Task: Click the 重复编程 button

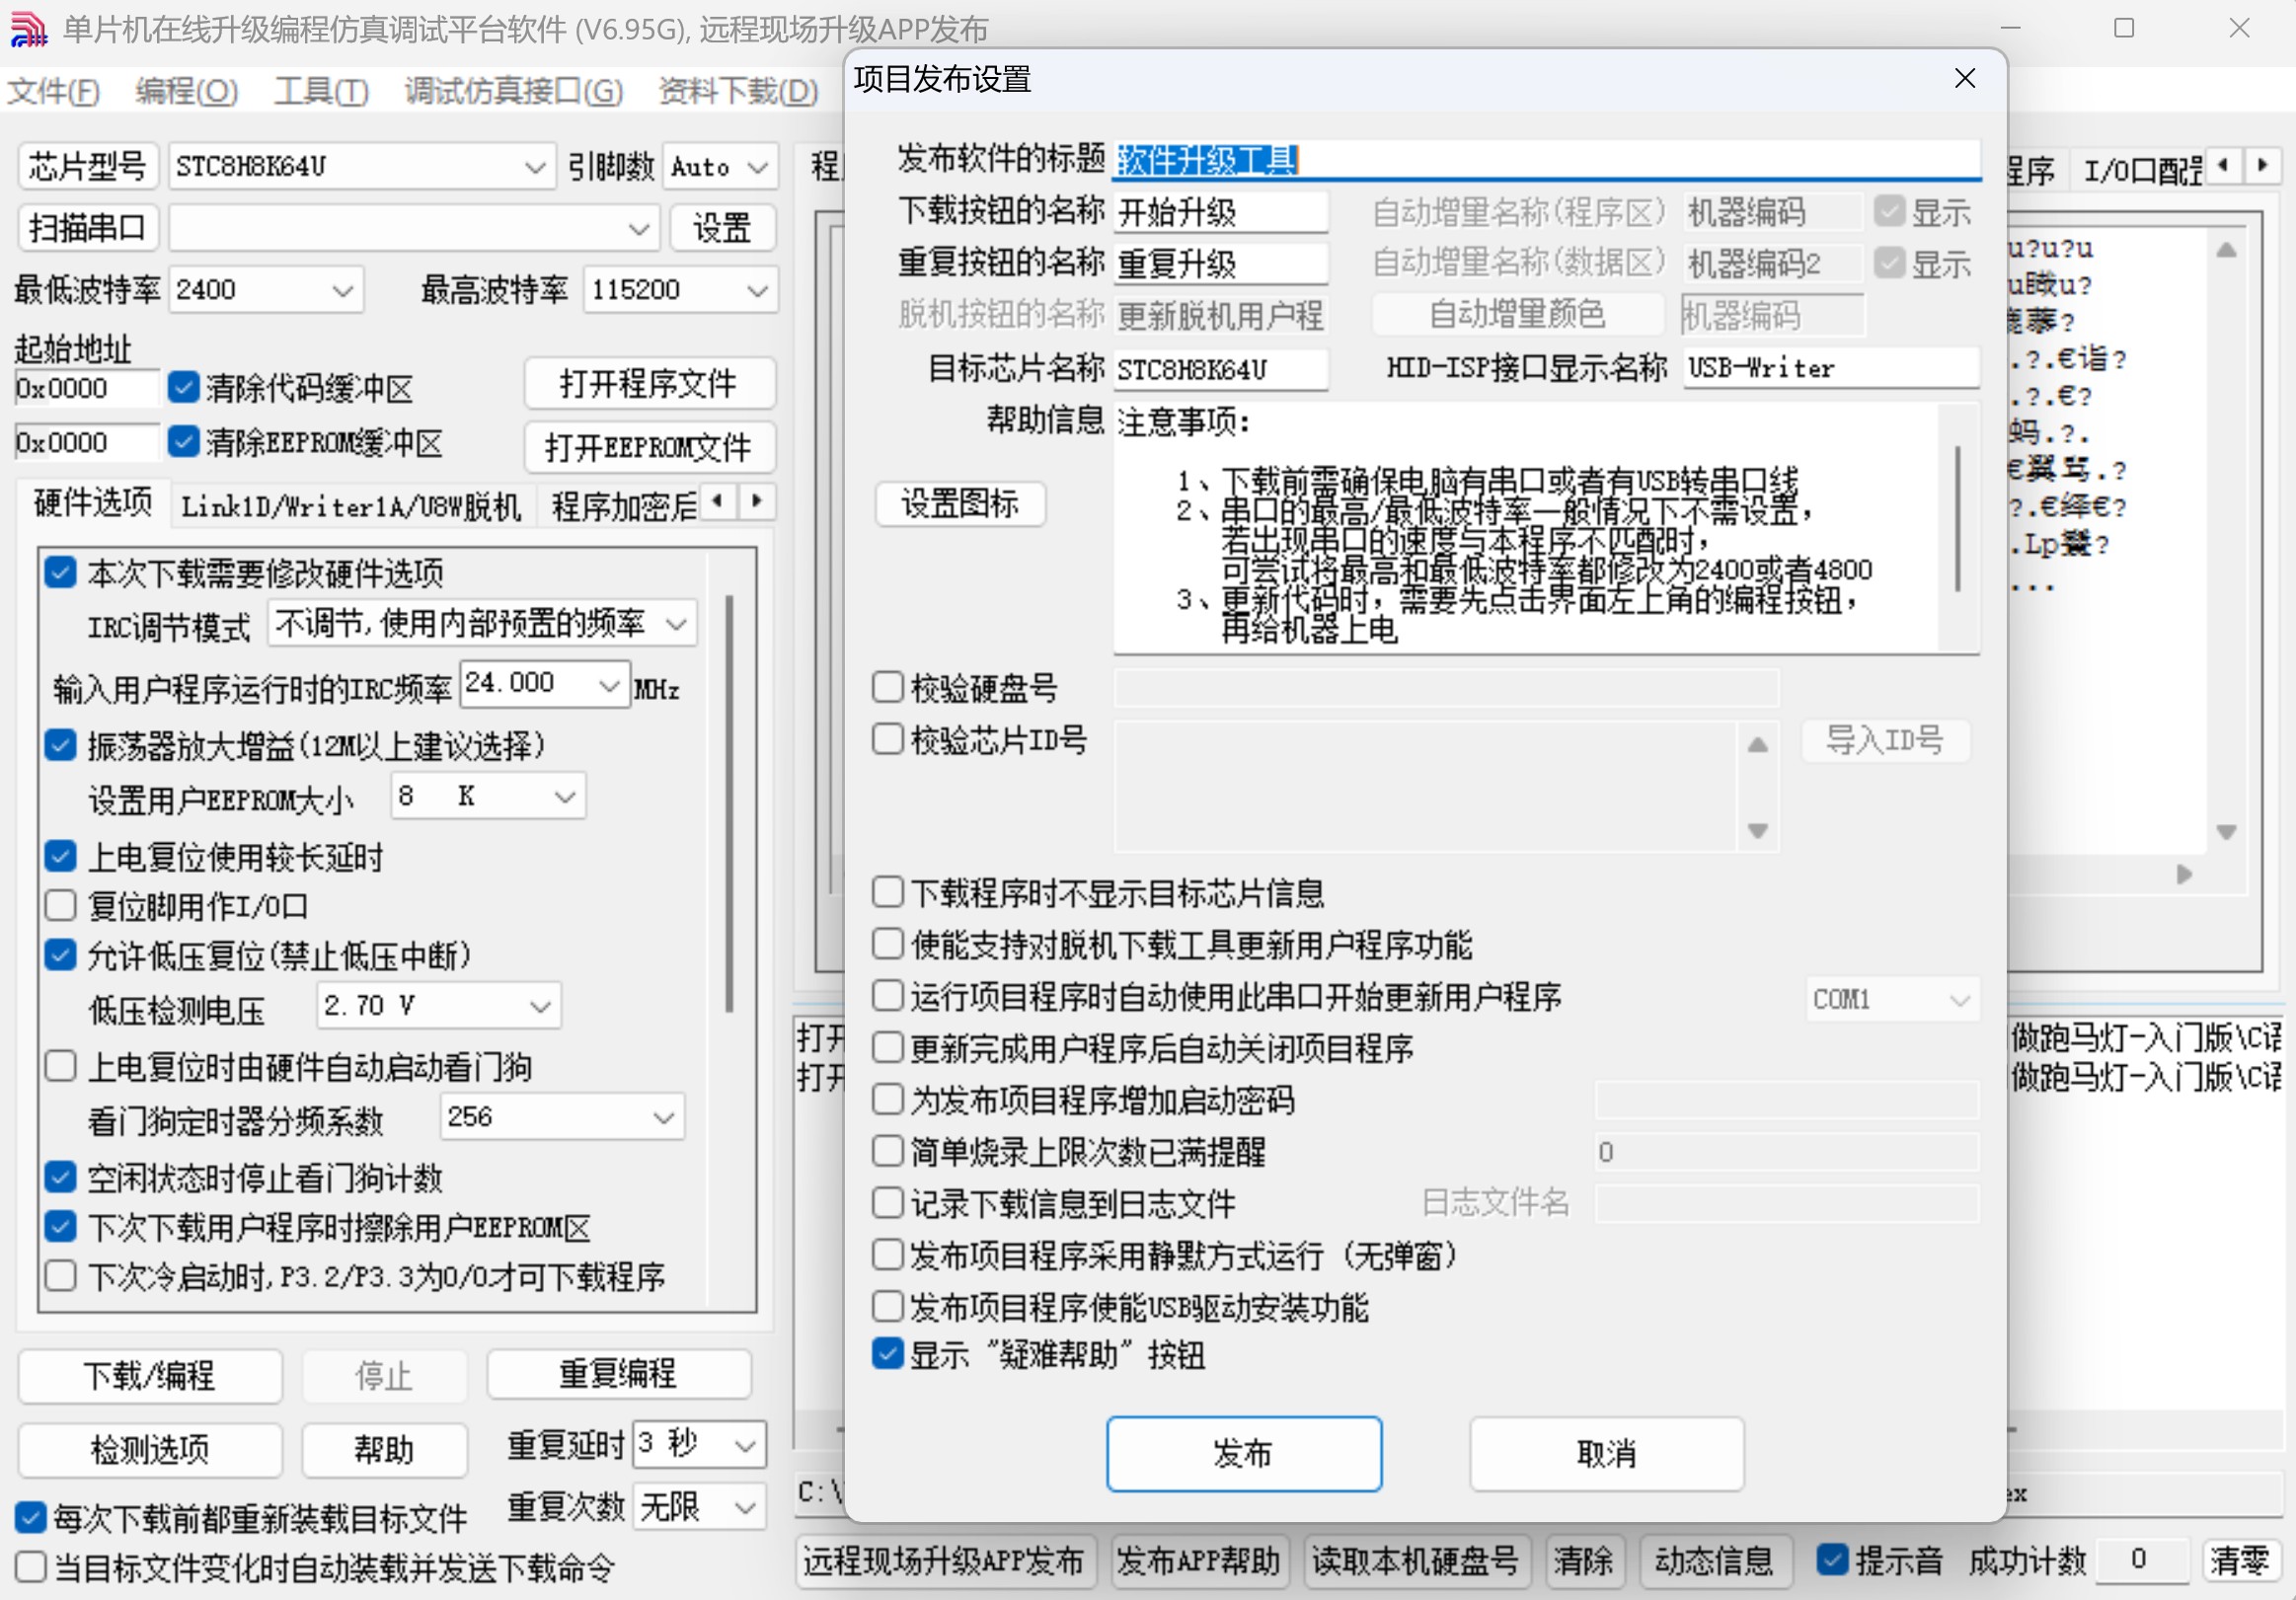Action: 619,1374
